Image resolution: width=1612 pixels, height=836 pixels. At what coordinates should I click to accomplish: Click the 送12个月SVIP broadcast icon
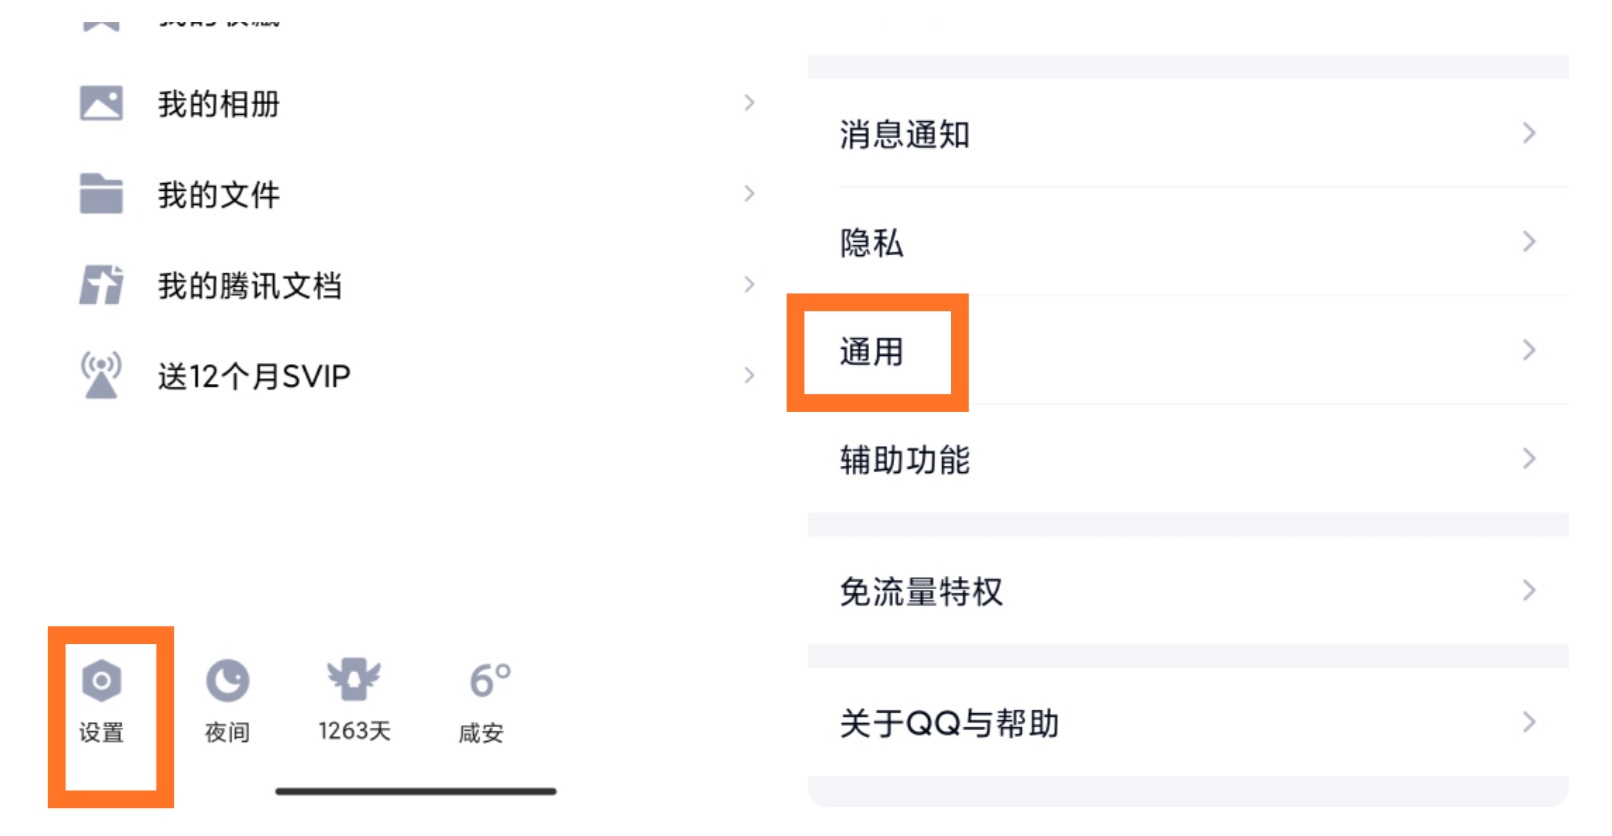[x=101, y=375]
